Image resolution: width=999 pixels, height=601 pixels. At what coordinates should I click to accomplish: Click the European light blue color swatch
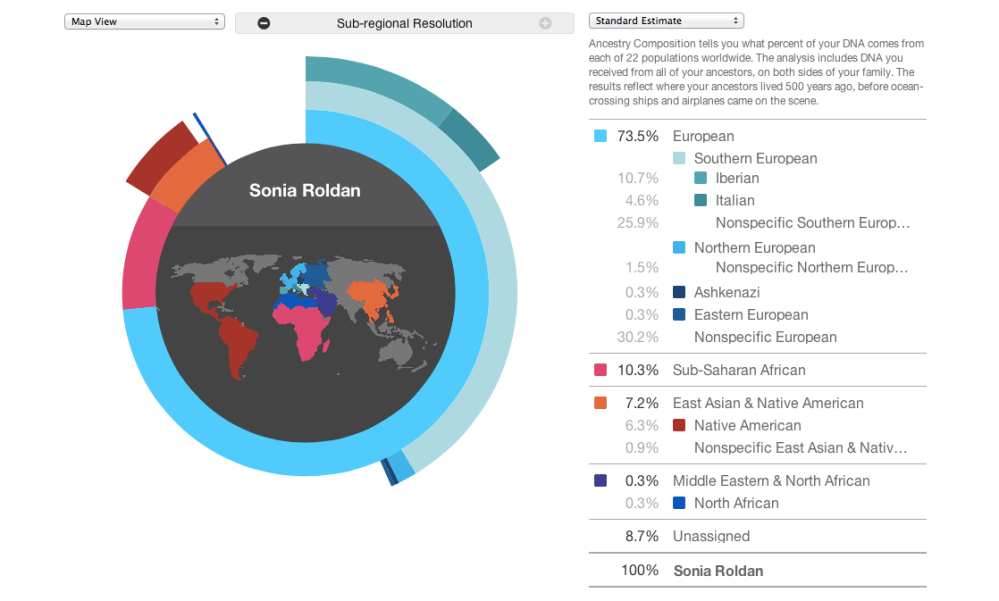[x=600, y=136]
